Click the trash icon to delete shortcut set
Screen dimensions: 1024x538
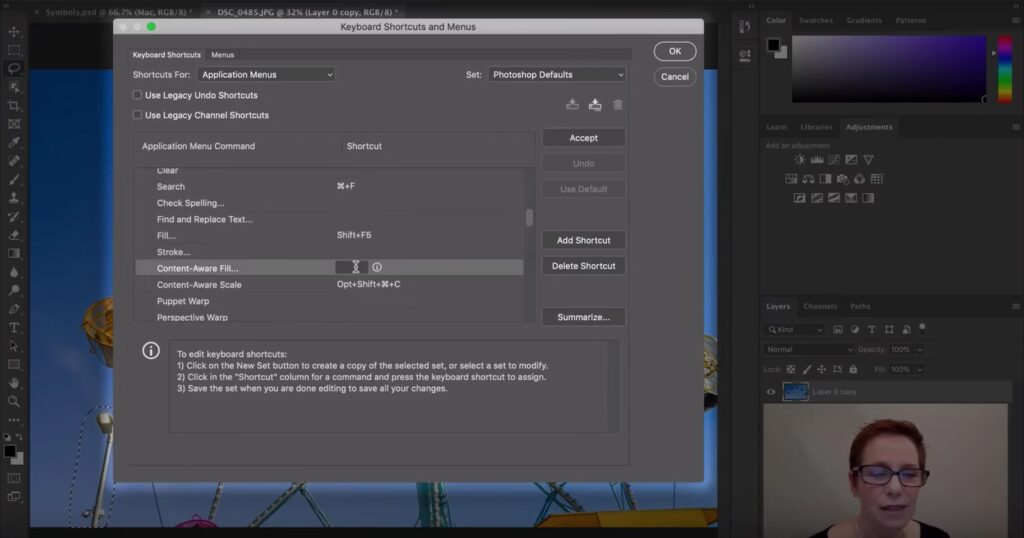click(618, 104)
